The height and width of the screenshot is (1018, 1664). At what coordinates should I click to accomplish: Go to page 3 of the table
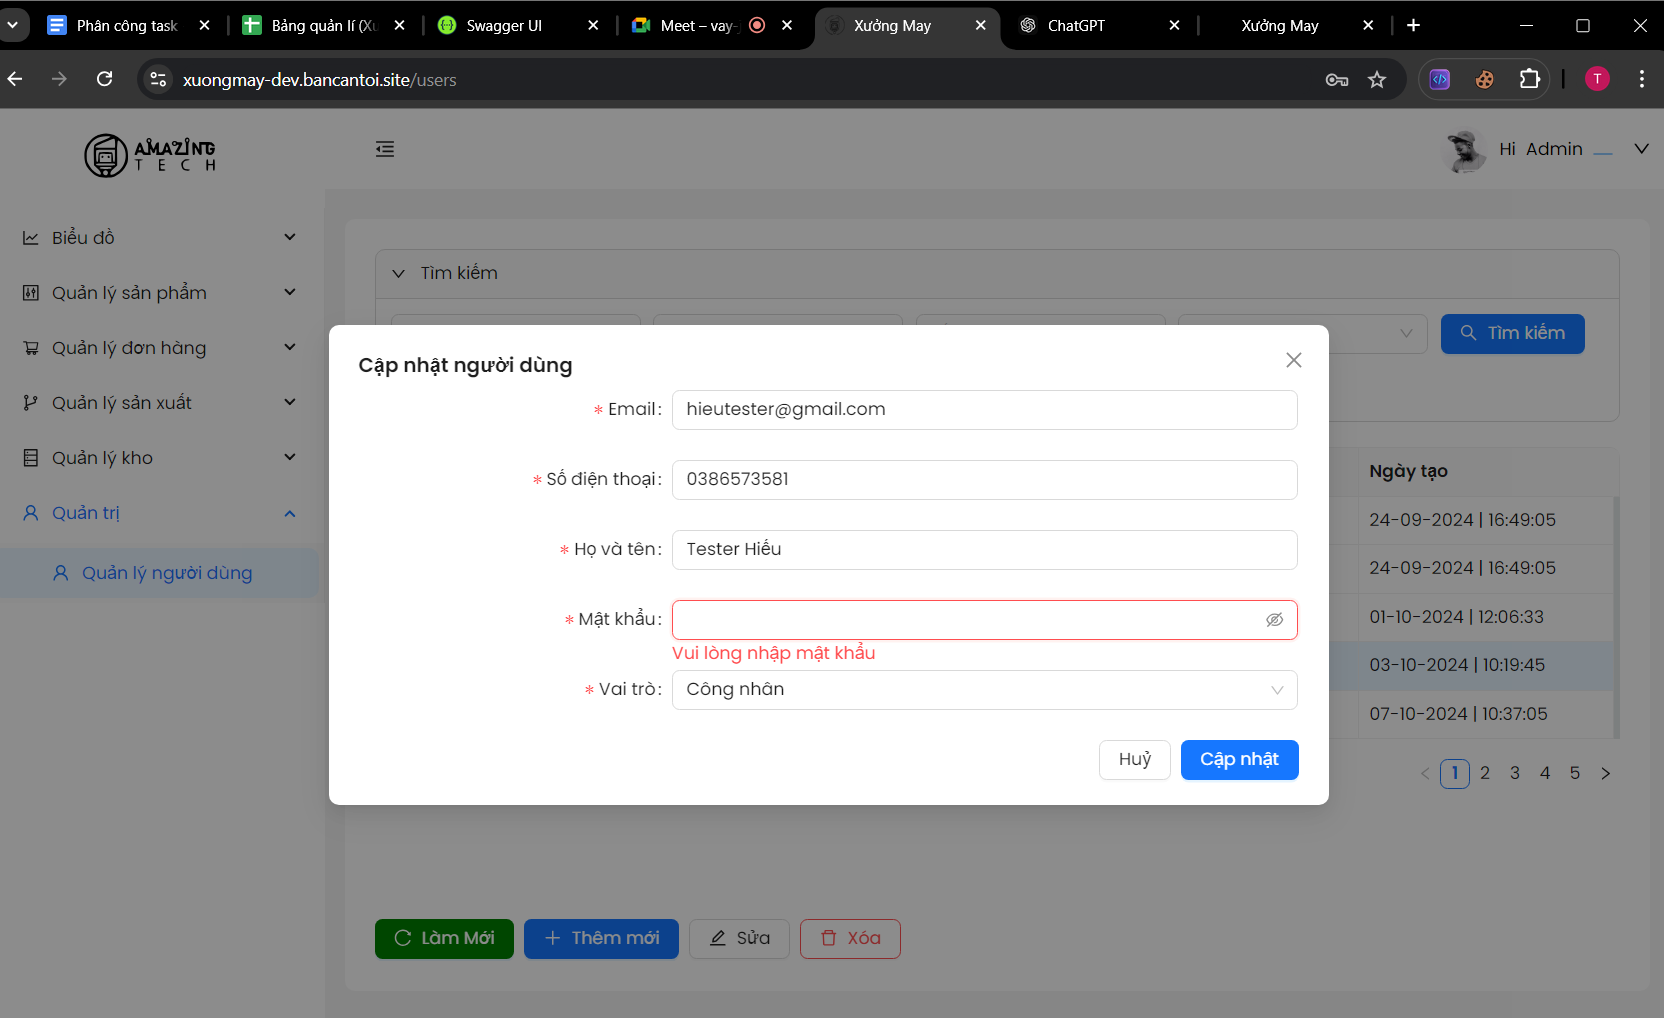pos(1515,773)
